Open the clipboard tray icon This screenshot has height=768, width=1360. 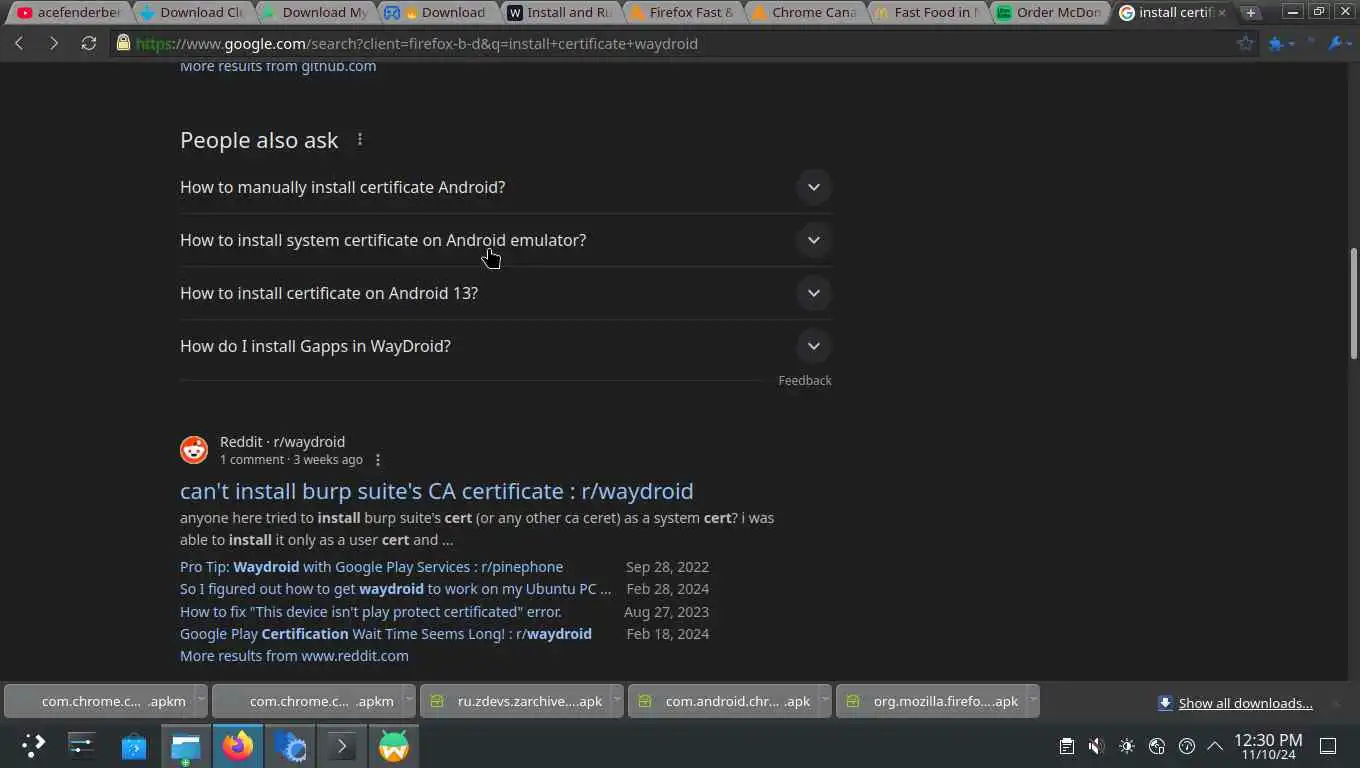click(1067, 746)
